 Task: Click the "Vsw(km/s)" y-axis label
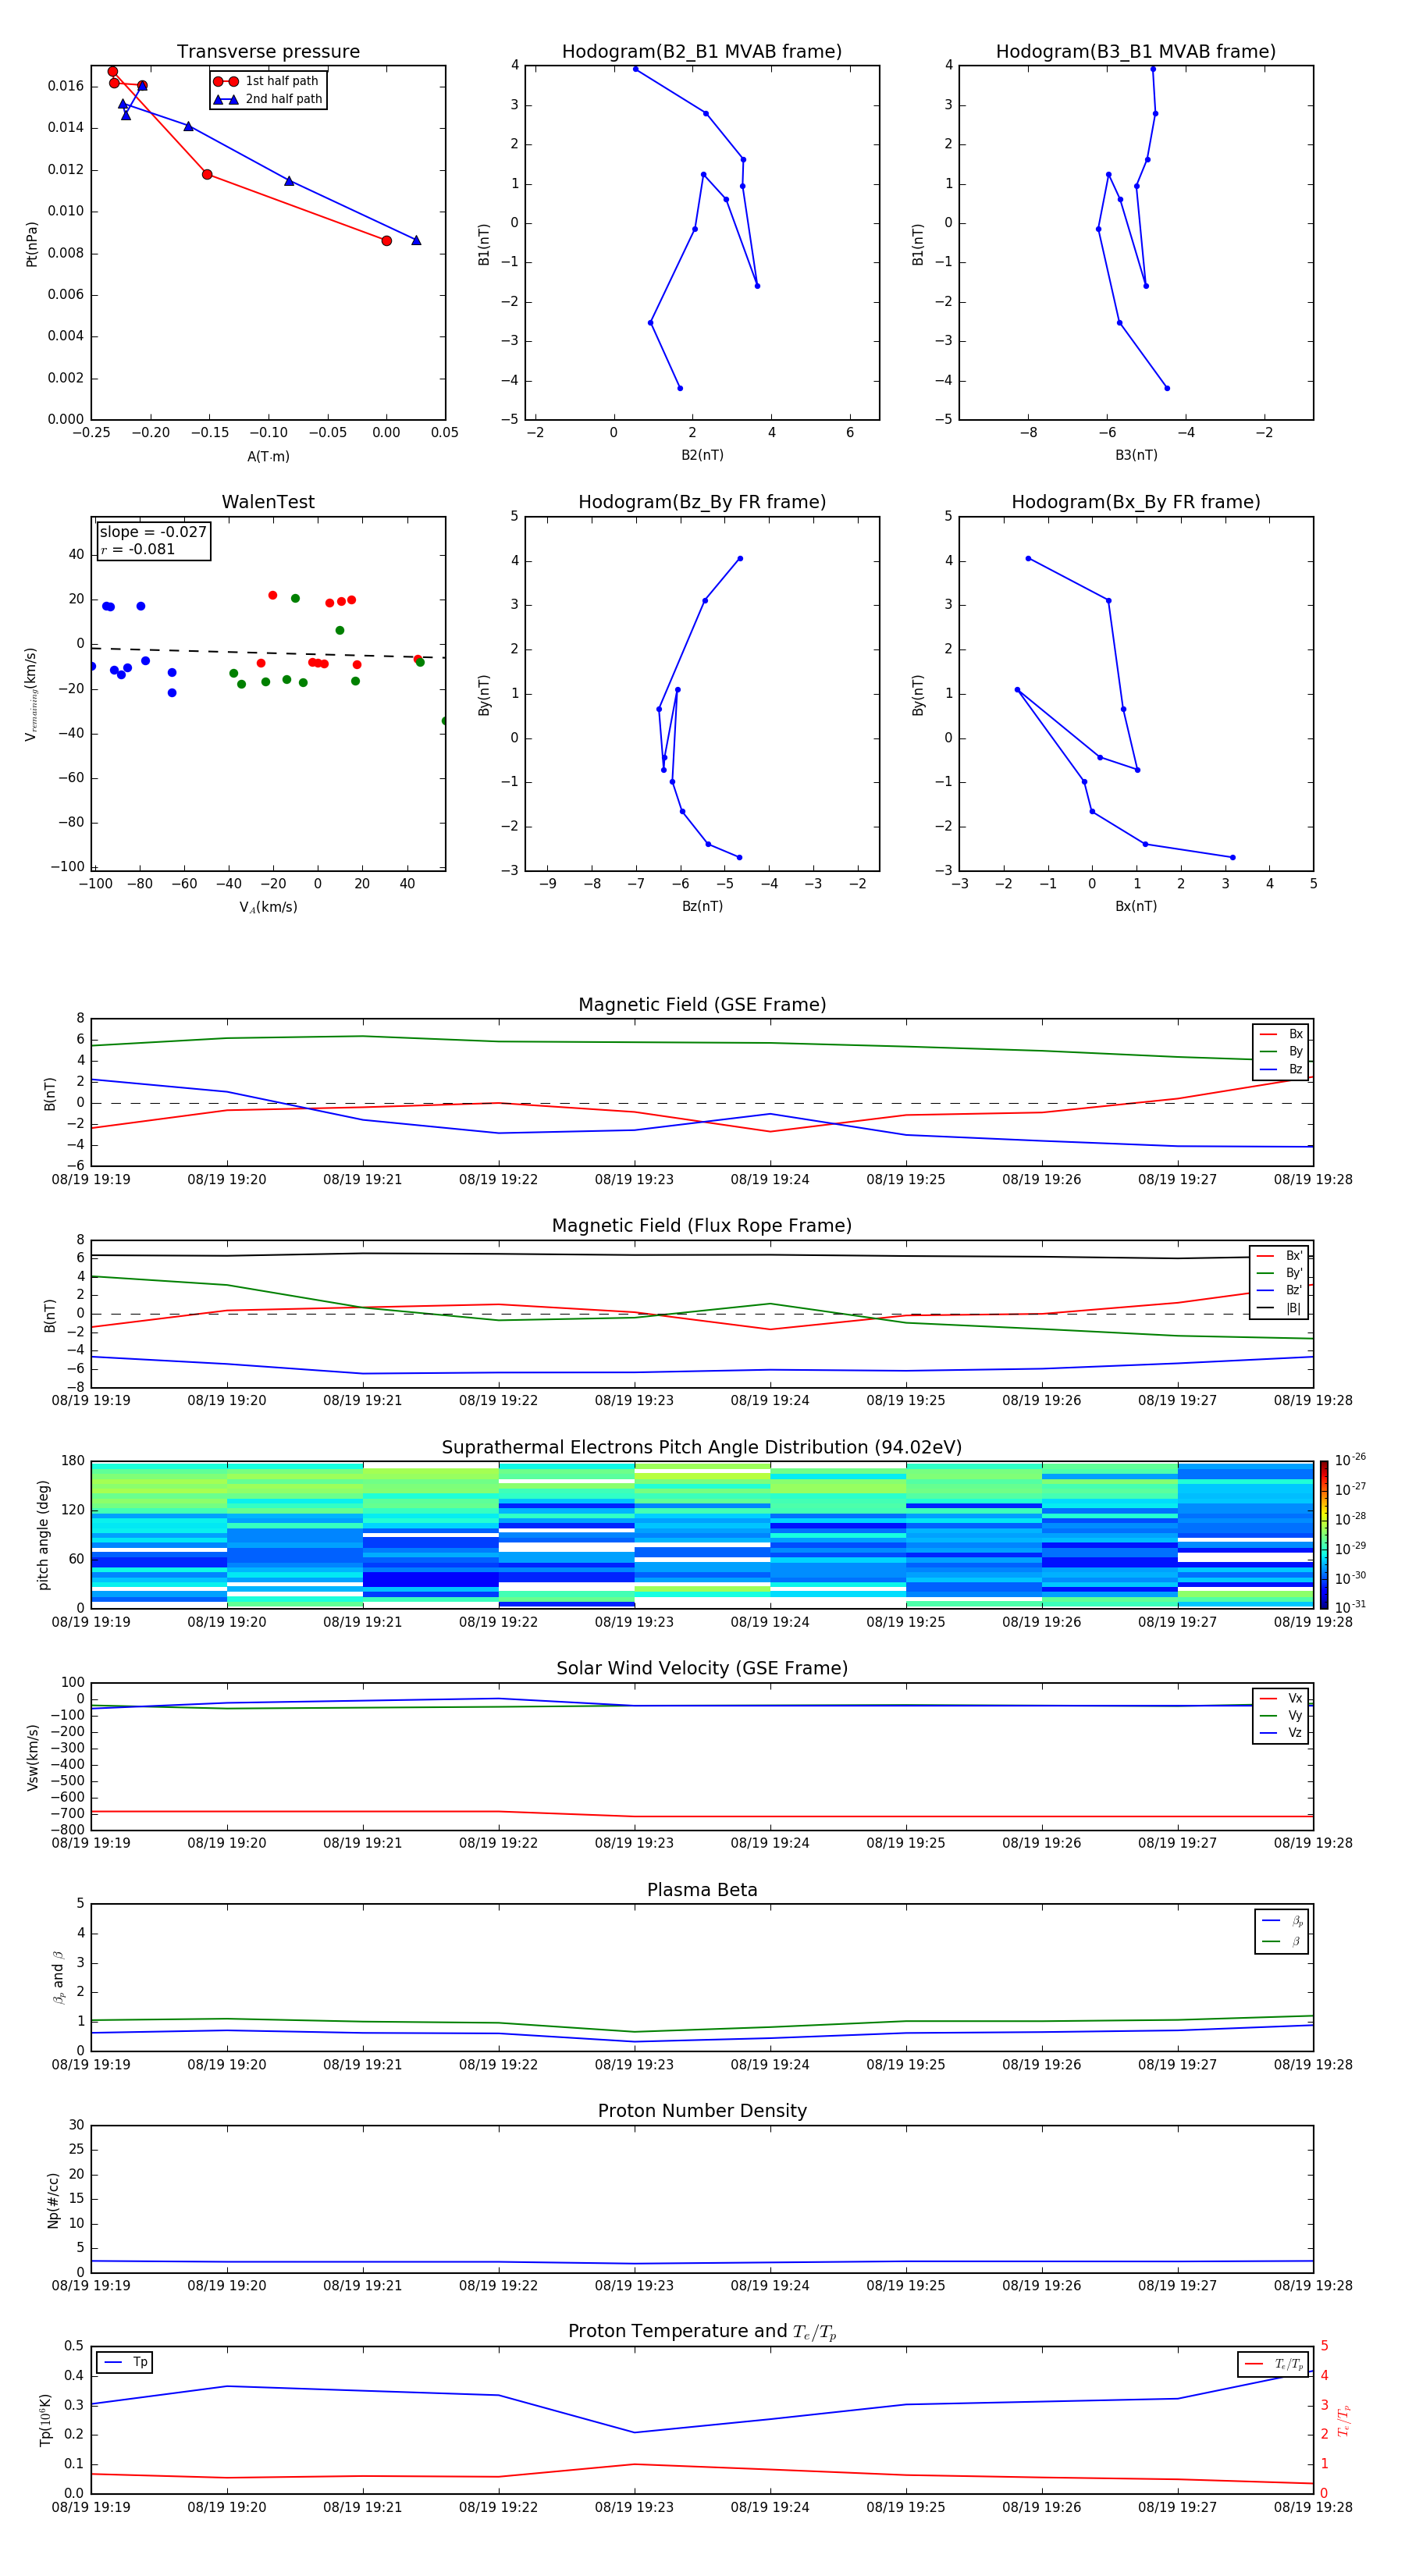[x=32, y=1757]
